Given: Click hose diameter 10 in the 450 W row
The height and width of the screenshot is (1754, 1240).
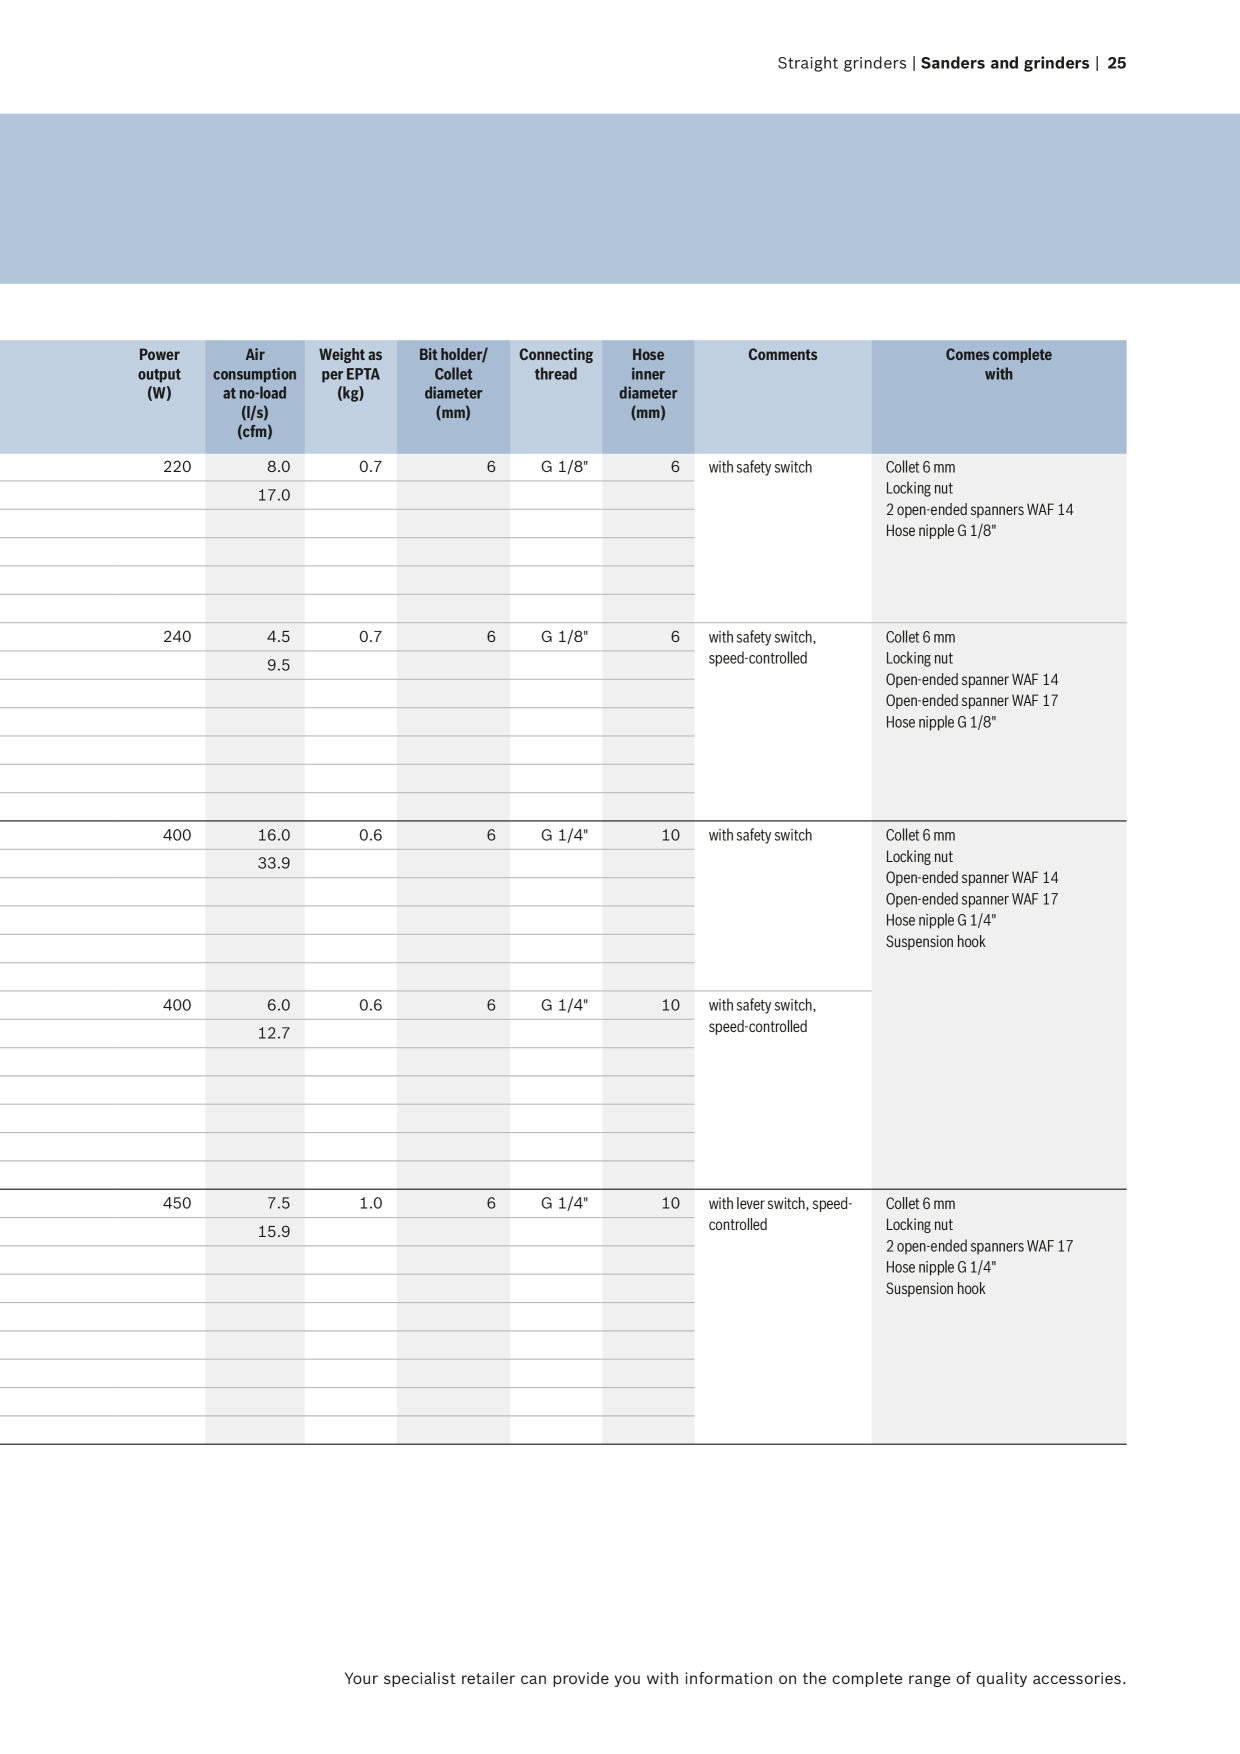Looking at the screenshot, I should [x=670, y=1203].
